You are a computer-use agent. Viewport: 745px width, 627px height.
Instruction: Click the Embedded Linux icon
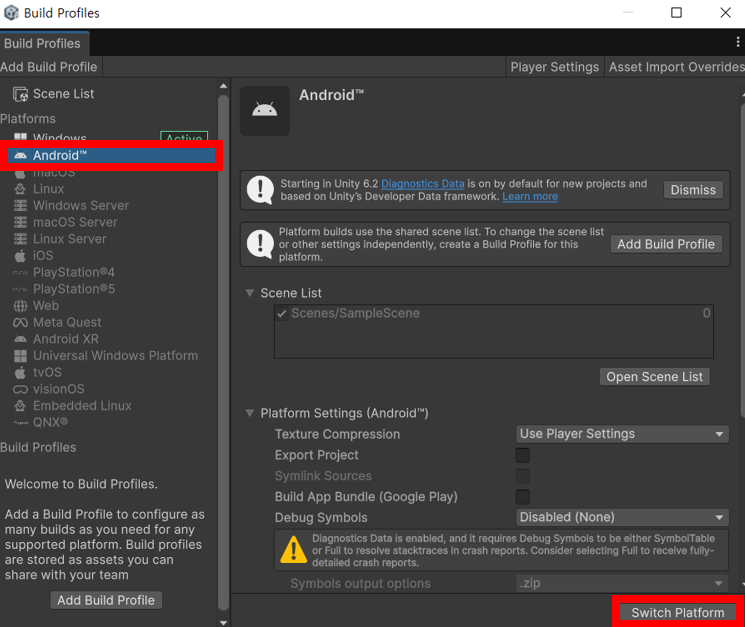click(20, 406)
